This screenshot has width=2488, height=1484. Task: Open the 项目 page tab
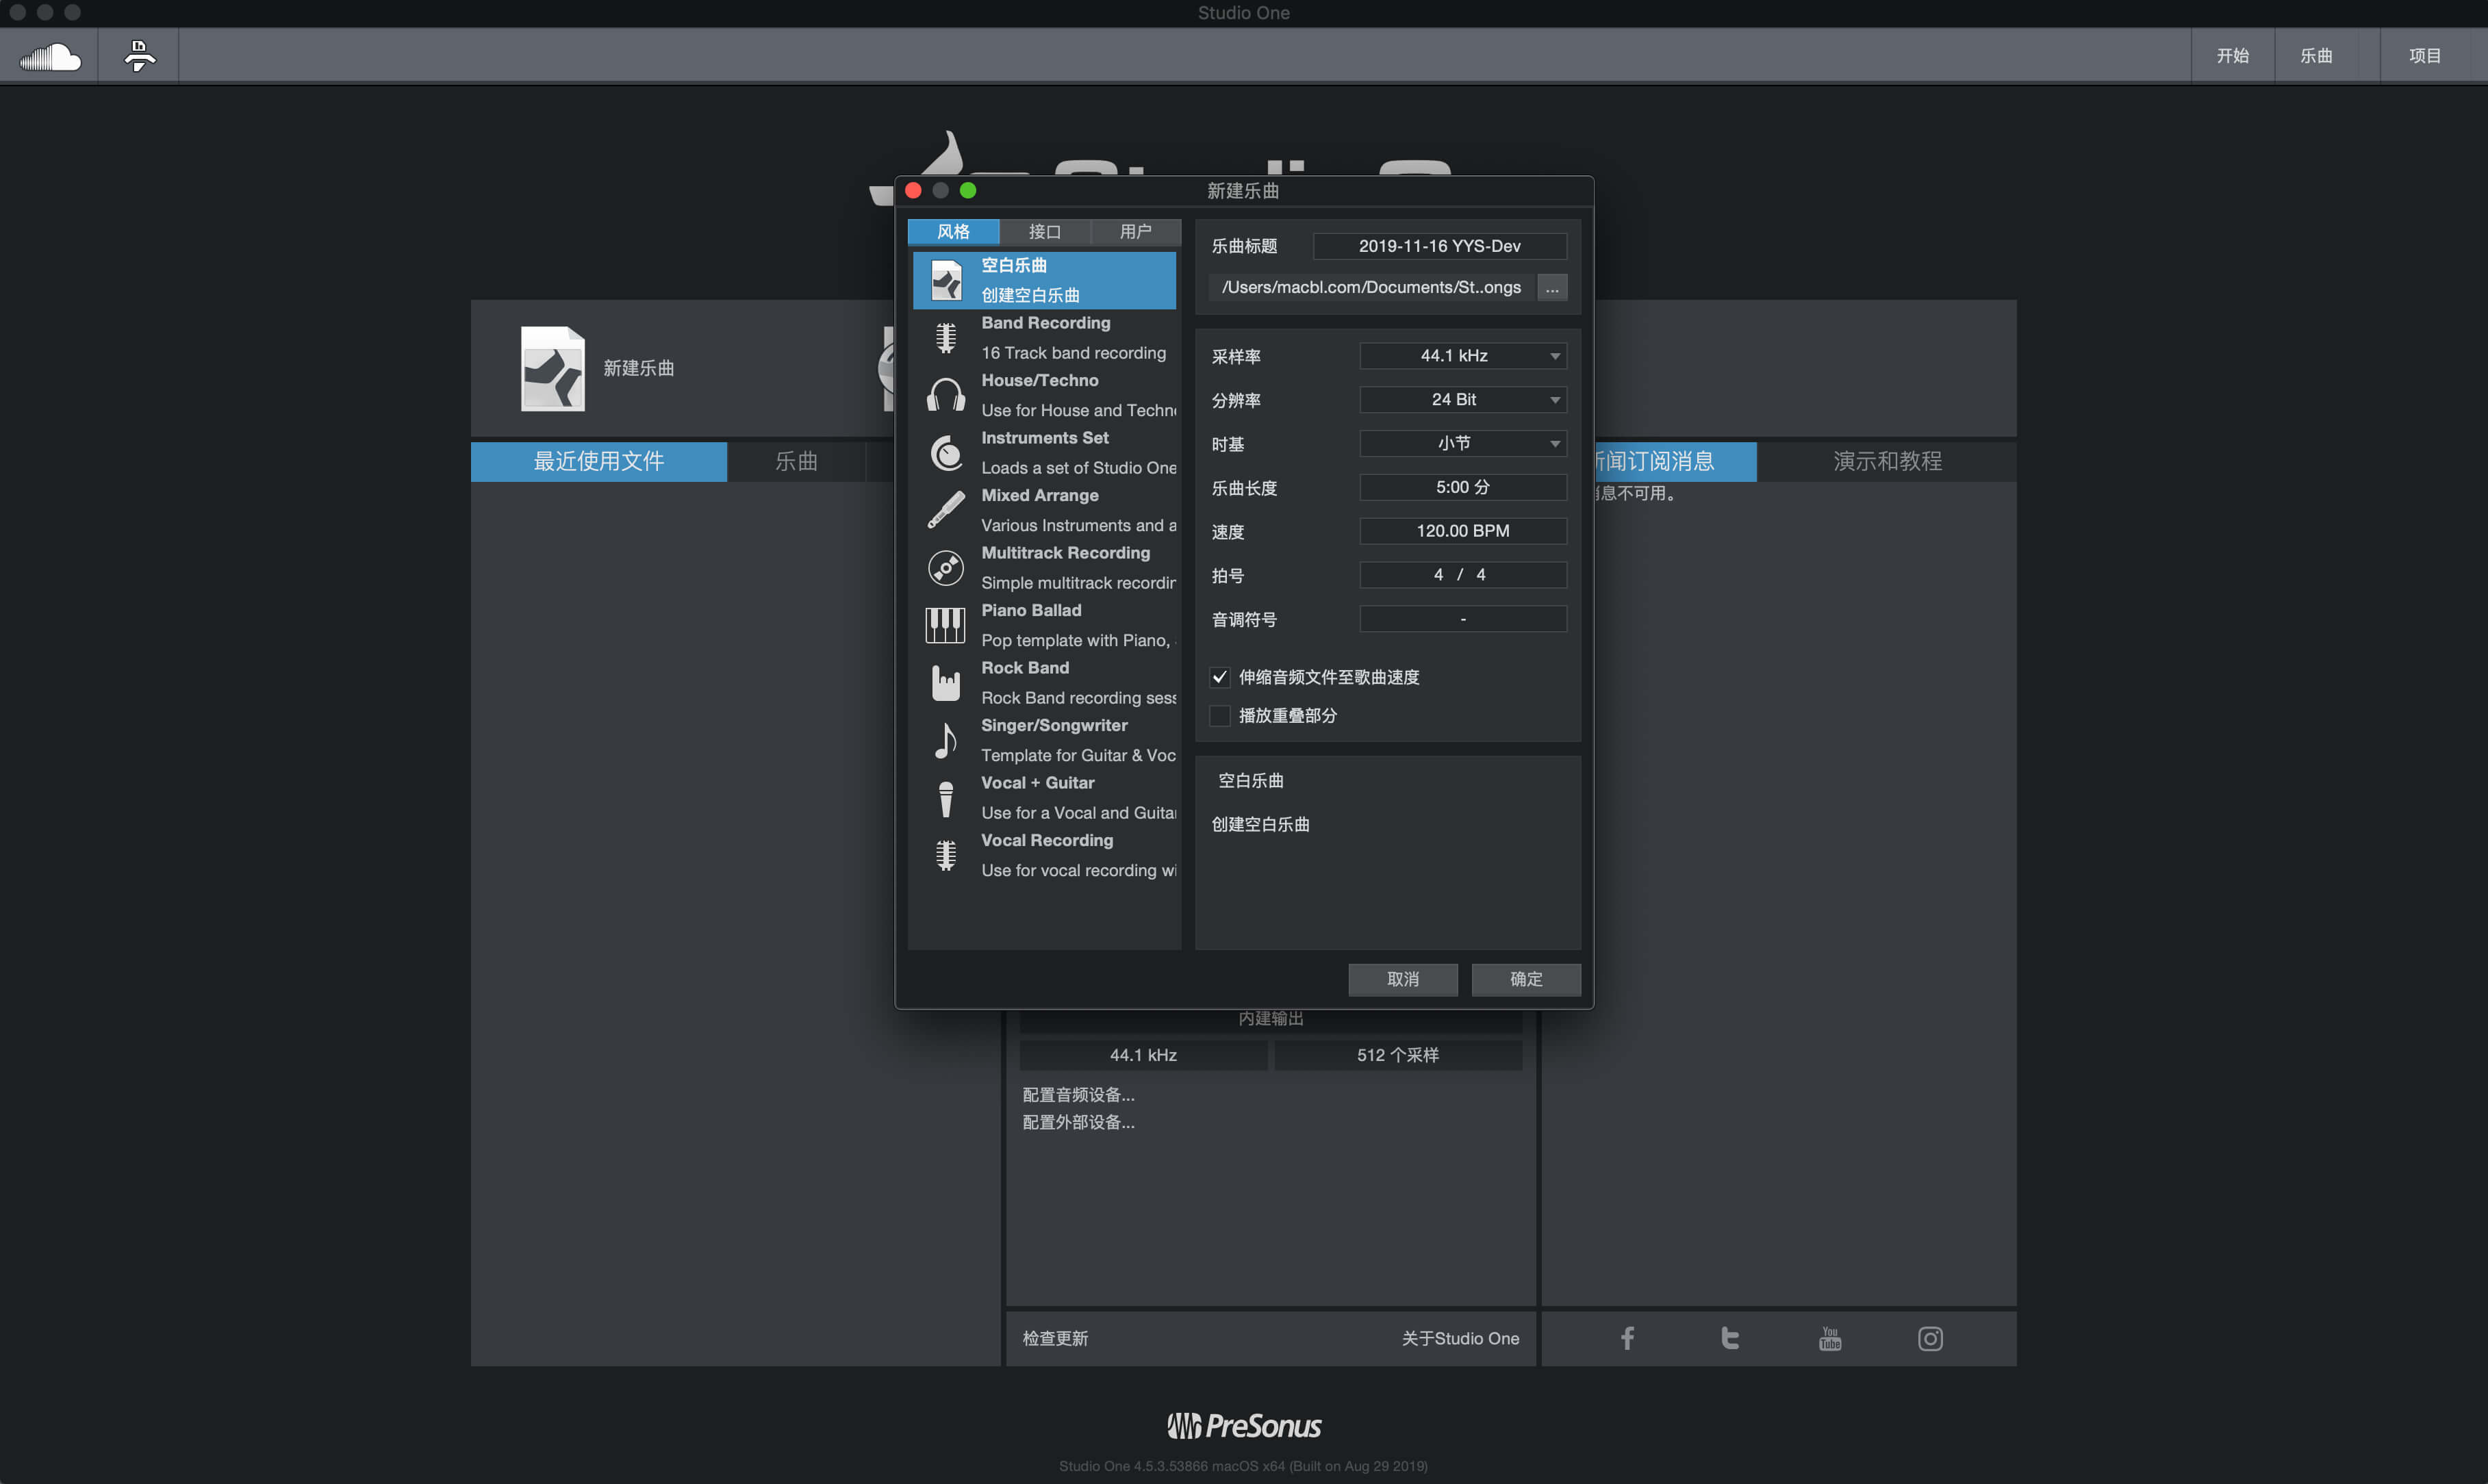pos(2424,56)
